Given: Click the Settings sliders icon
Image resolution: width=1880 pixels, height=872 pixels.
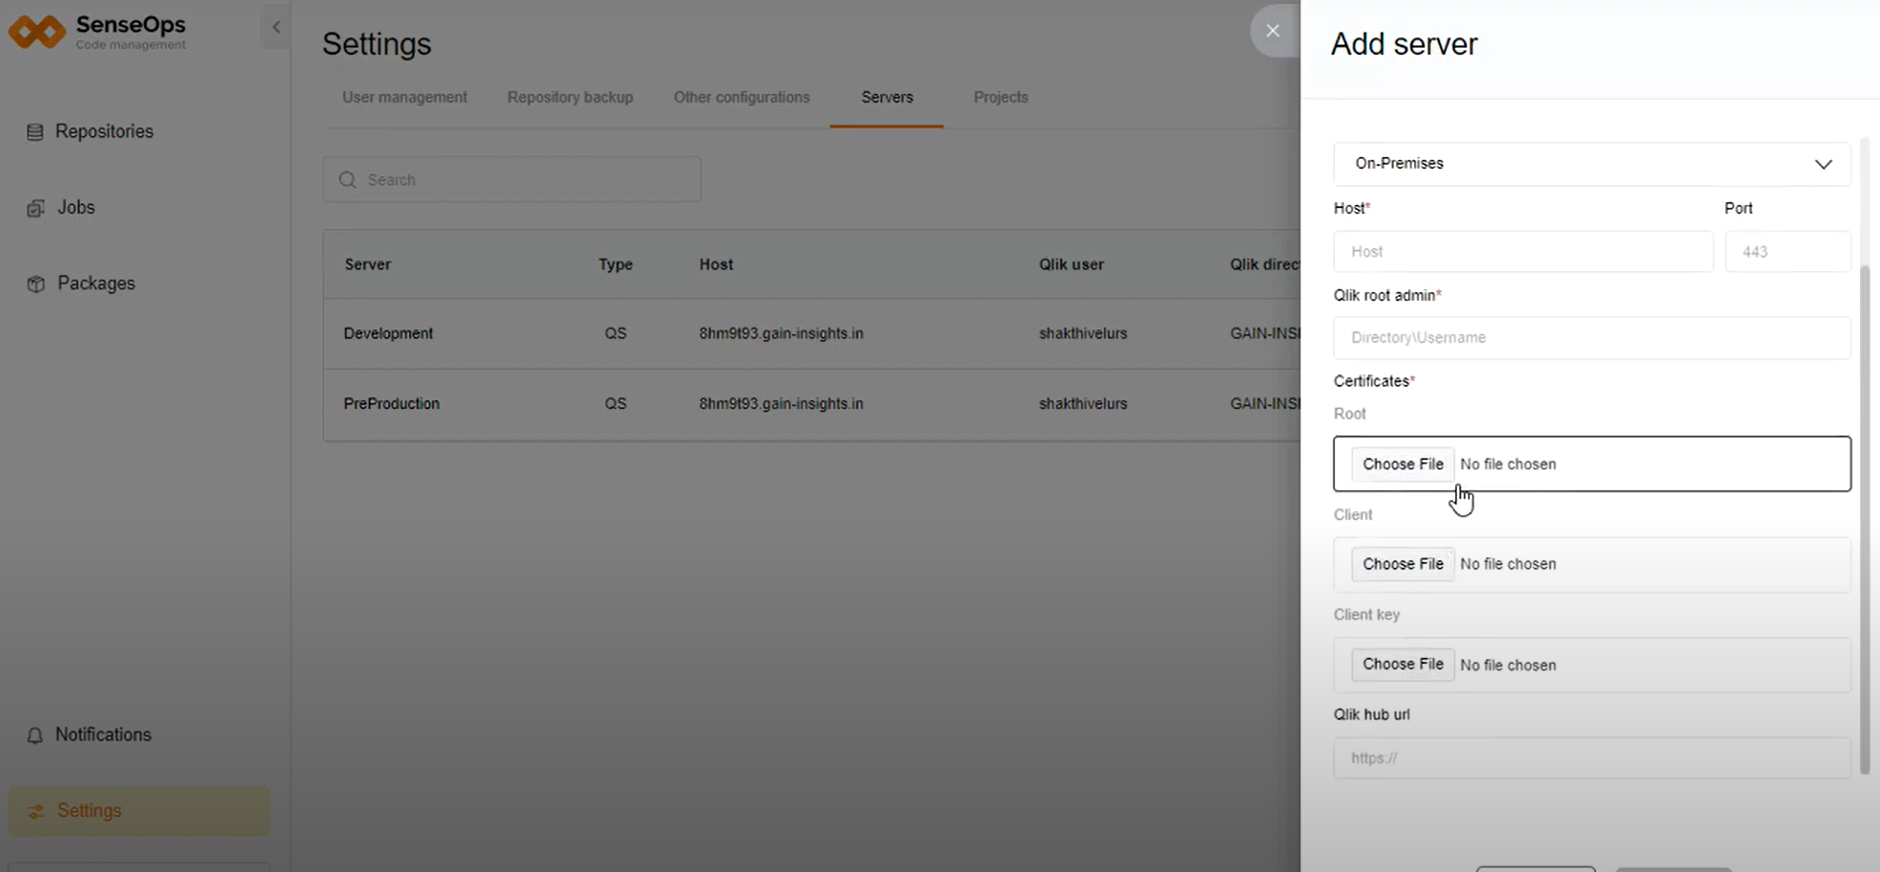Looking at the screenshot, I should pos(36,811).
